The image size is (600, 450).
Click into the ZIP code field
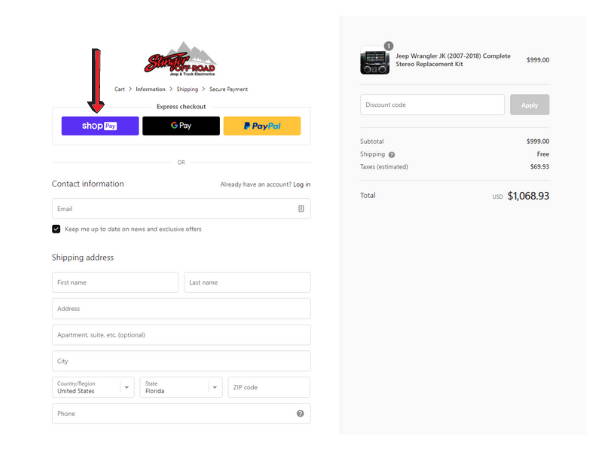coord(269,387)
